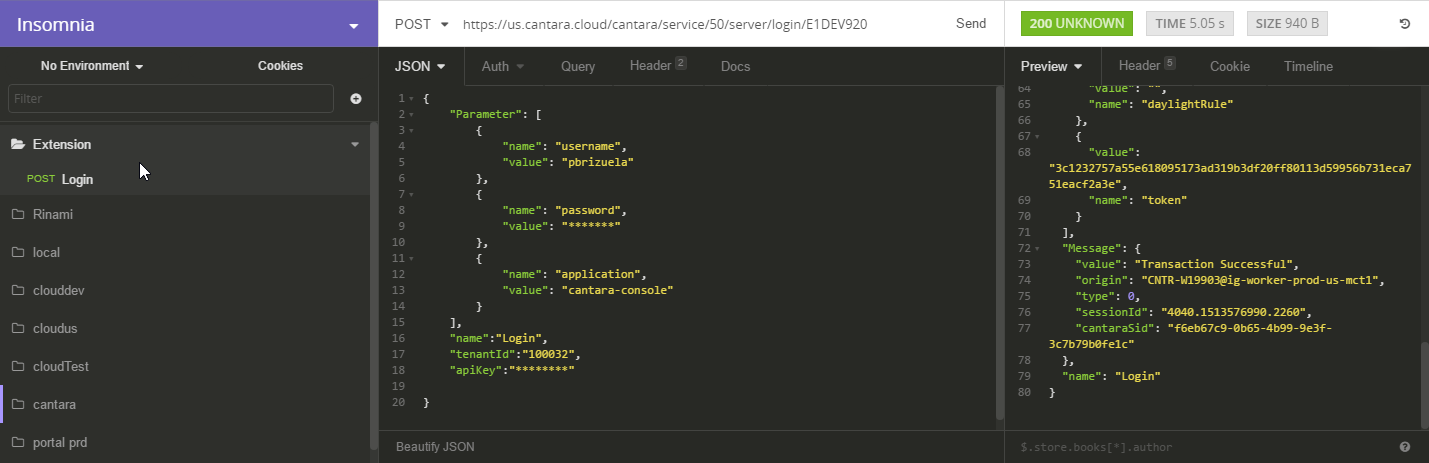Open response history clock icon
The image size is (1429, 463).
tap(1405, 24)
